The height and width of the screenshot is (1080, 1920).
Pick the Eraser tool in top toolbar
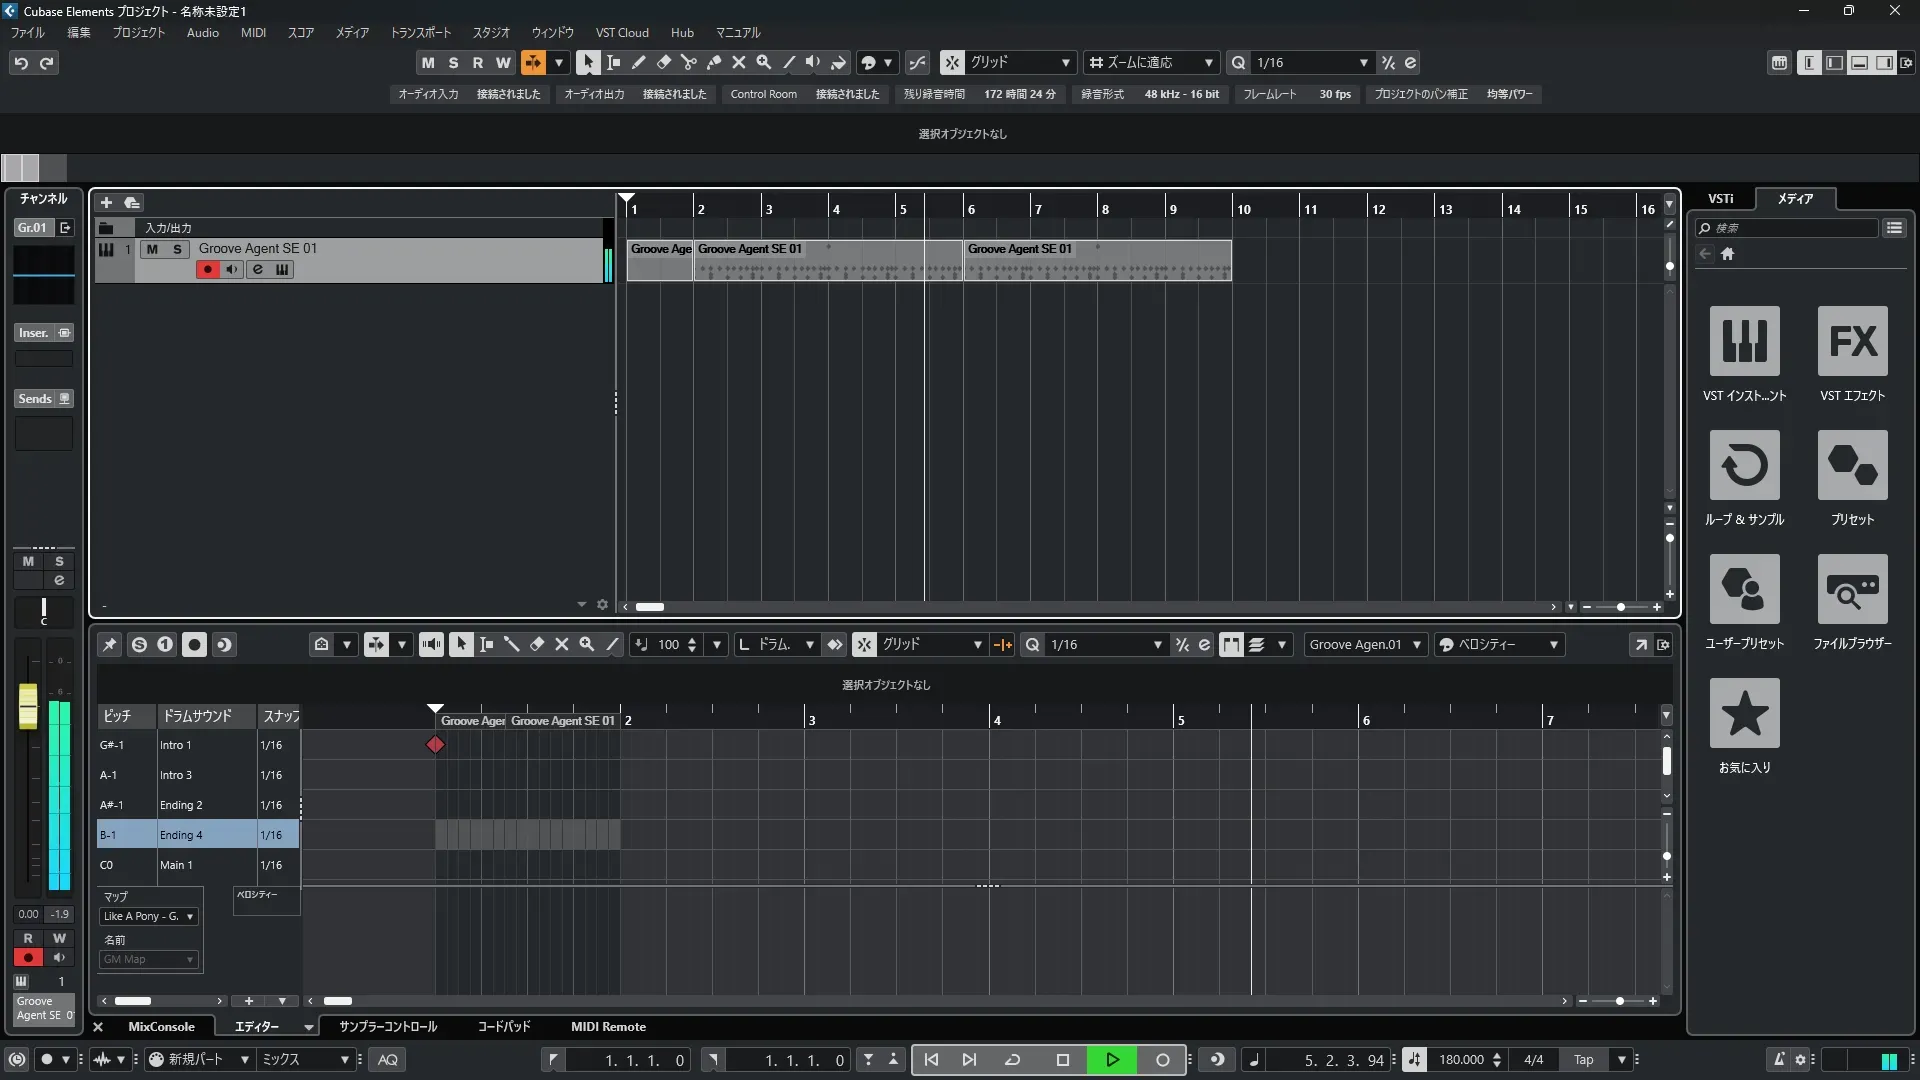point(663,62)
